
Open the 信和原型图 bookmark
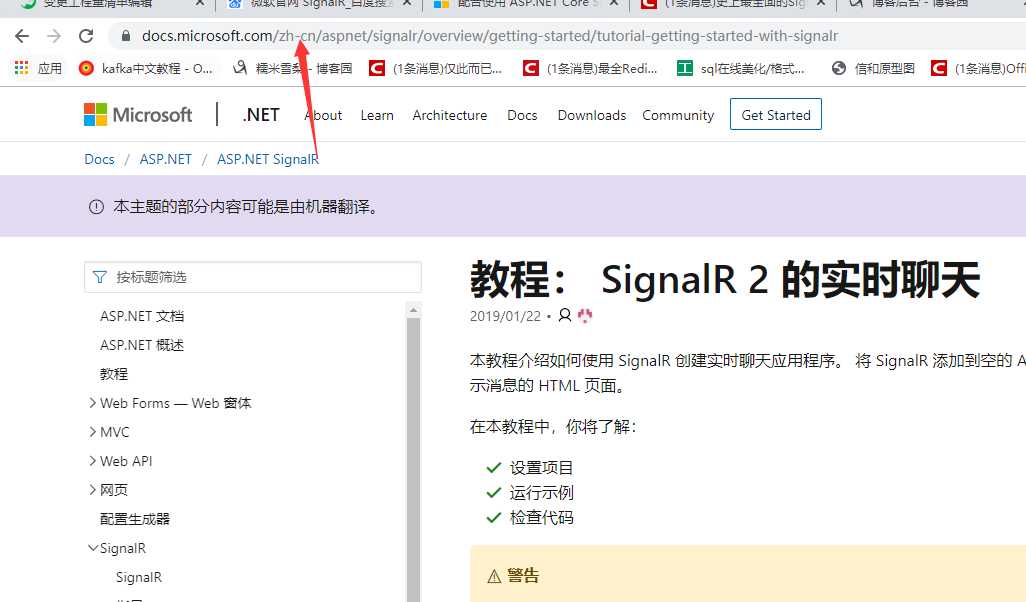[873, 68]
